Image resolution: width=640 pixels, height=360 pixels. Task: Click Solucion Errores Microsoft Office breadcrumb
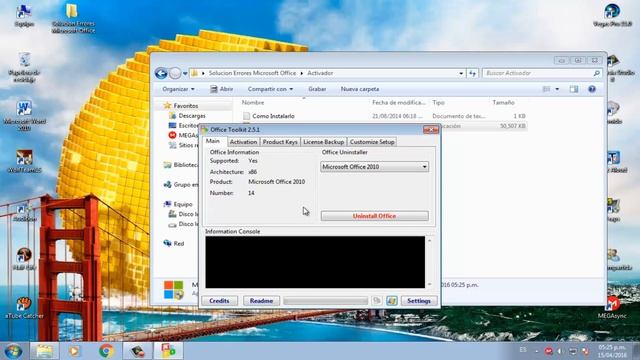252,73
